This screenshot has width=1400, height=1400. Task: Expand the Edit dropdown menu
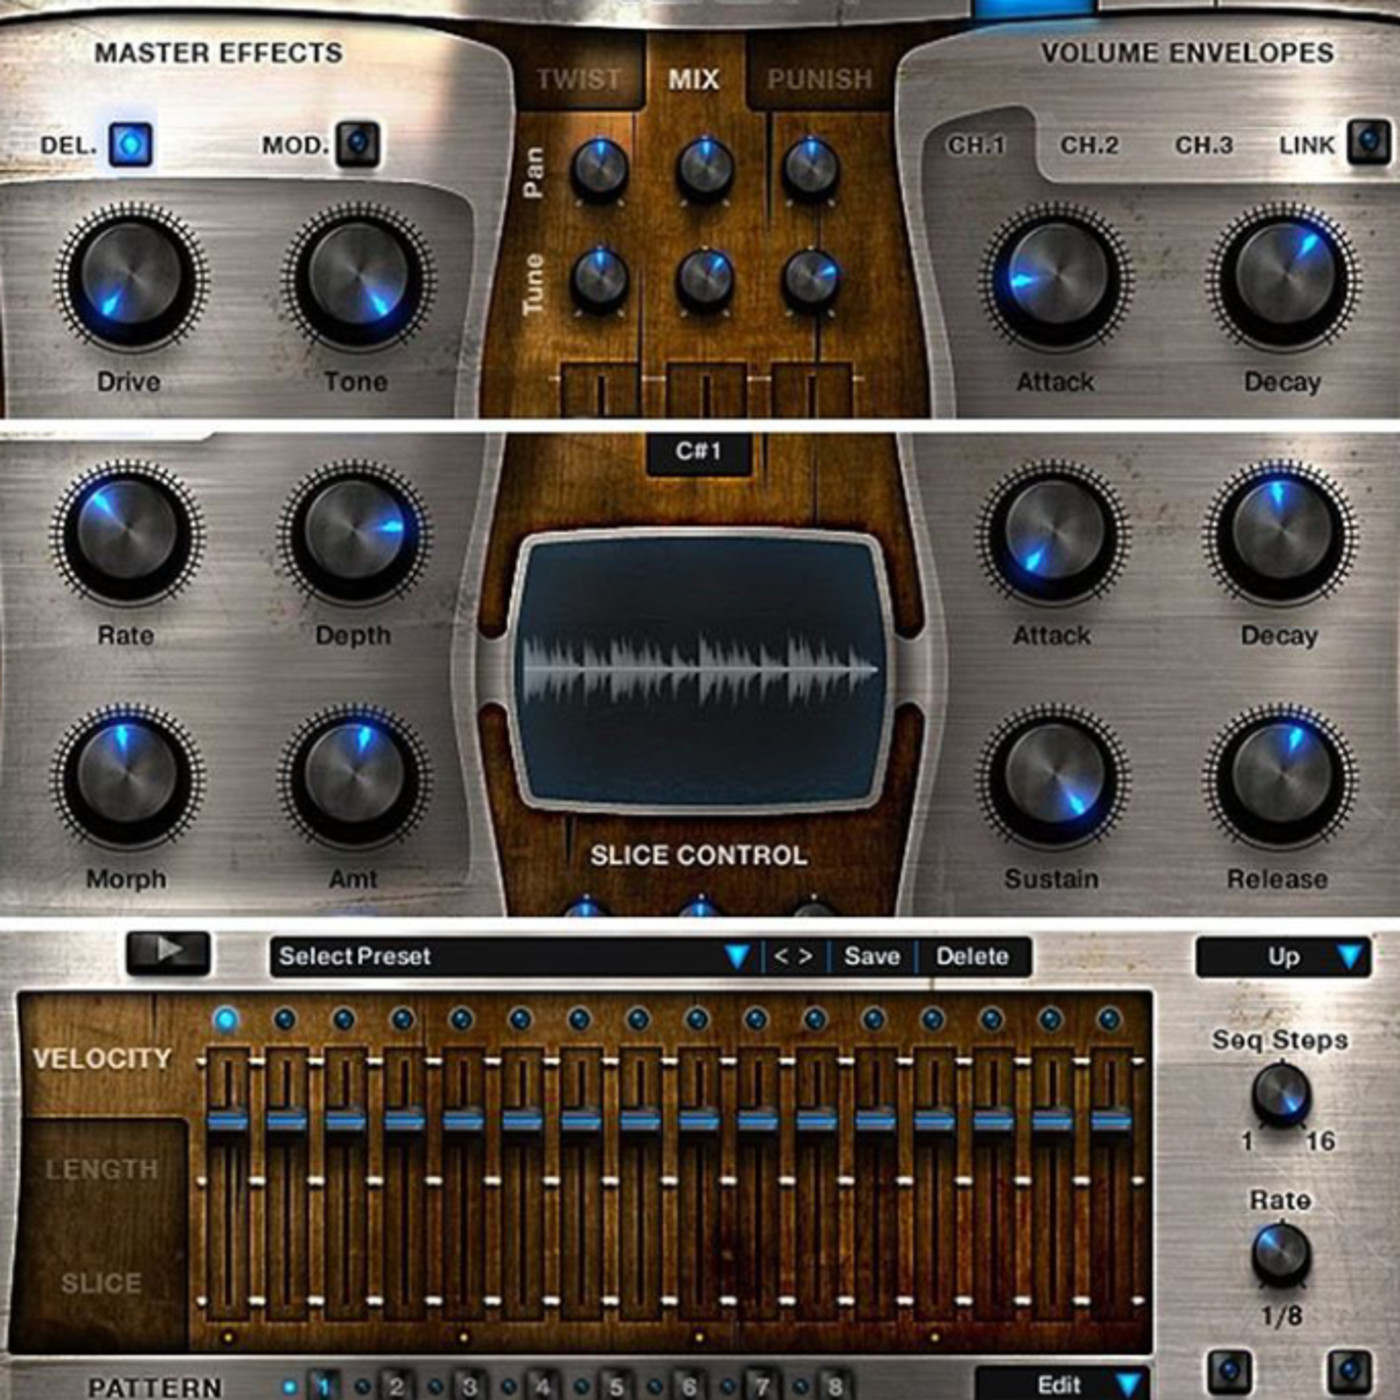click(1062, 1384)
